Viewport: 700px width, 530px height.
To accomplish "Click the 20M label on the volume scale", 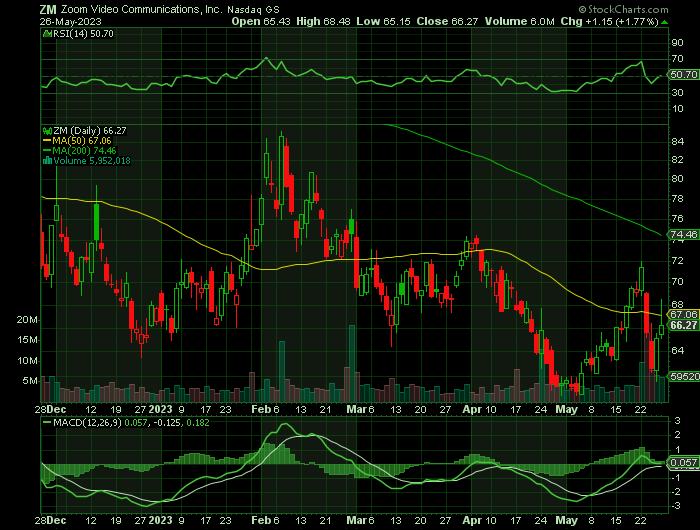I will click(x=27, y=320).
